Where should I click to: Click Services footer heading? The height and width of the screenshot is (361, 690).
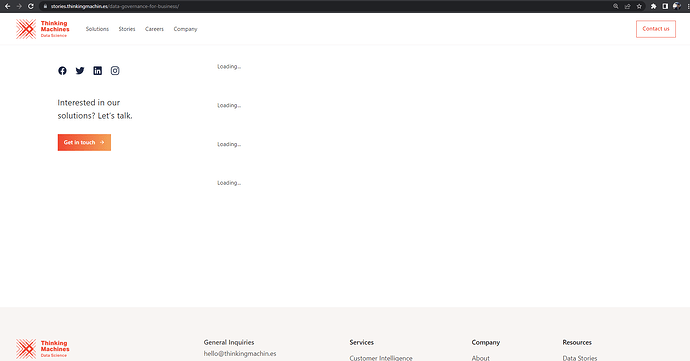tap(362, 342)
